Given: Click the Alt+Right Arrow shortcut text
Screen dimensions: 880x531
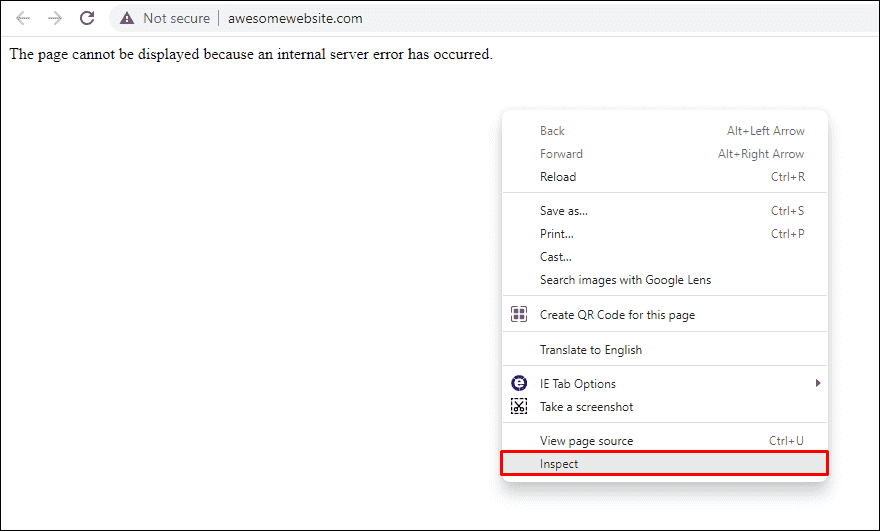Looking at the screenshot, I should pyautogui.click(x=761, y=154).
